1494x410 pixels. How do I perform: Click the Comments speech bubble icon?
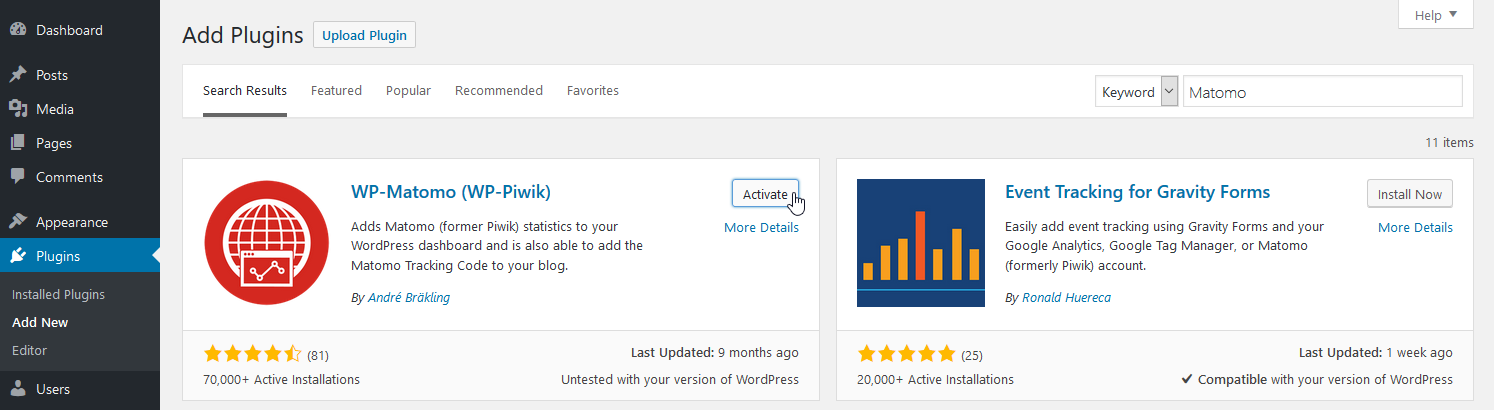tap(18, 177)
